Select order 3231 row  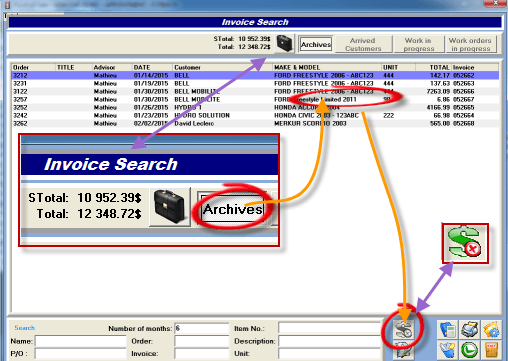[x=255, y=83]
